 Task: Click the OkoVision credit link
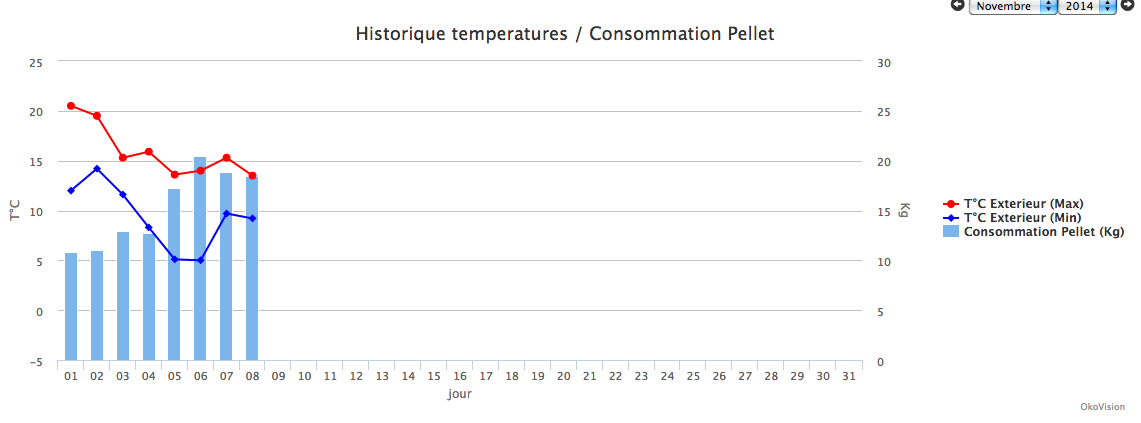coord(1102,407)
